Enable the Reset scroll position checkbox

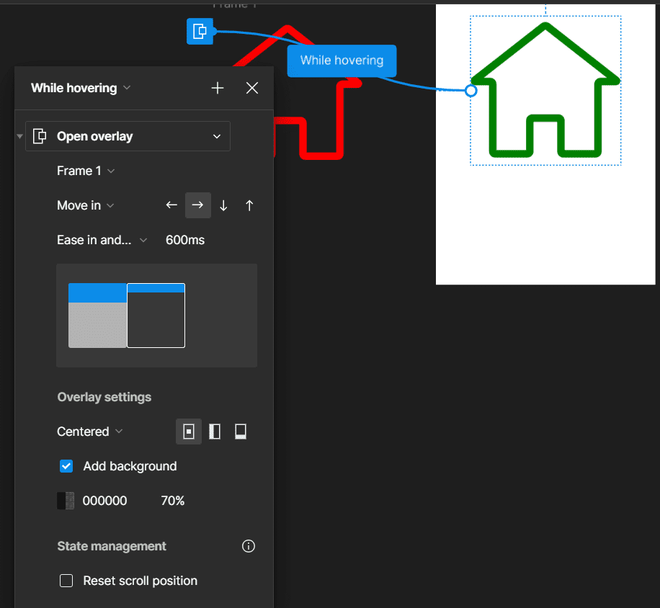66,581
